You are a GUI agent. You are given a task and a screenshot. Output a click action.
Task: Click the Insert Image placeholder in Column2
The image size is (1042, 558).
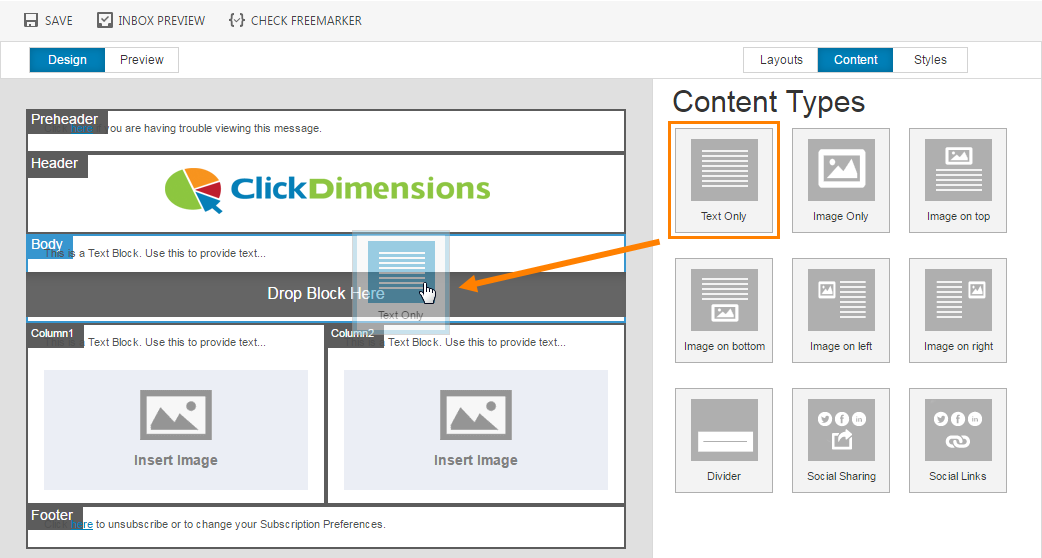pyautogui.click(x=476, y=430)
